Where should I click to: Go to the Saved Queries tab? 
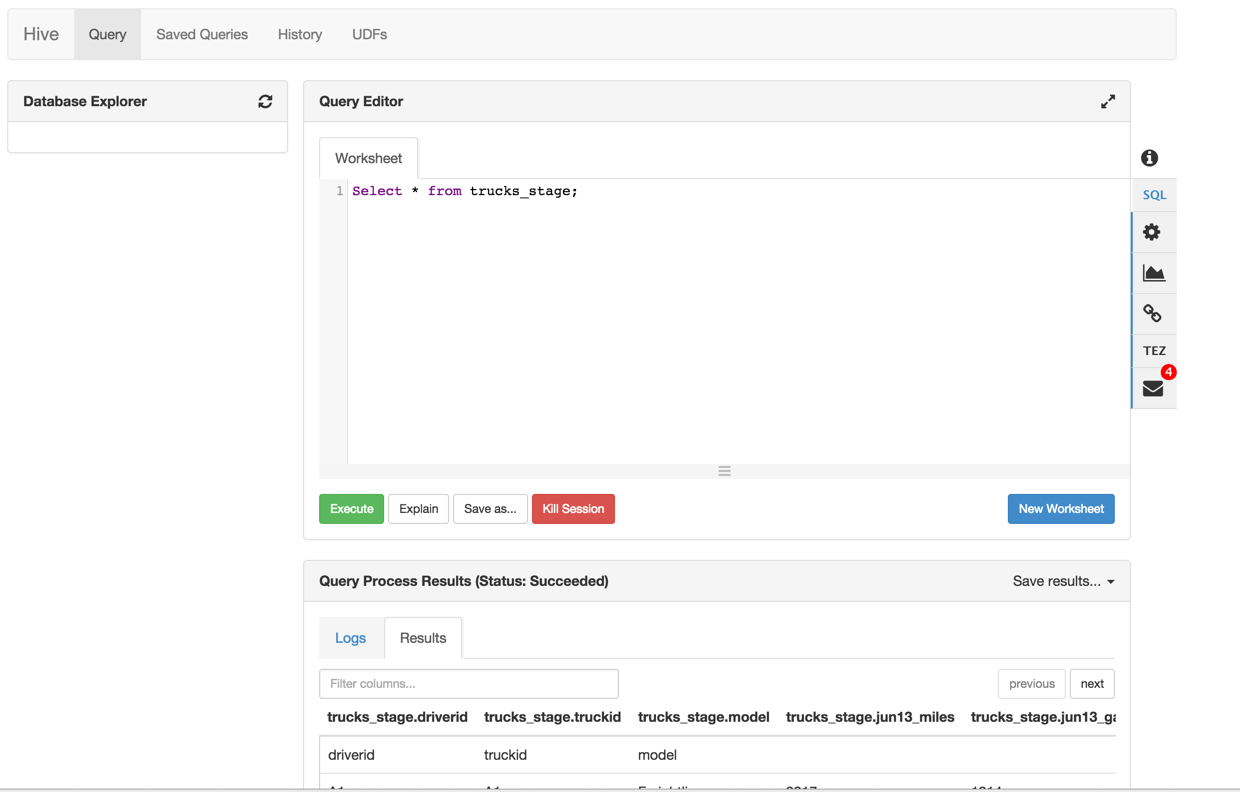(x=201, y=33)
